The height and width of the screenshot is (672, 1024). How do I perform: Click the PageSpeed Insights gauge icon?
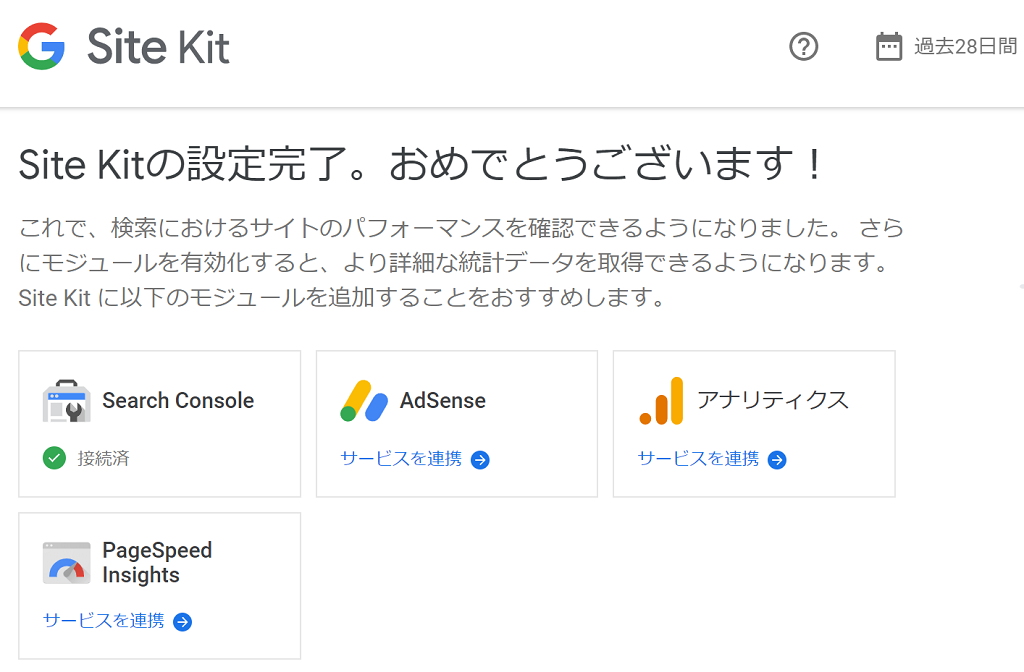66,563
